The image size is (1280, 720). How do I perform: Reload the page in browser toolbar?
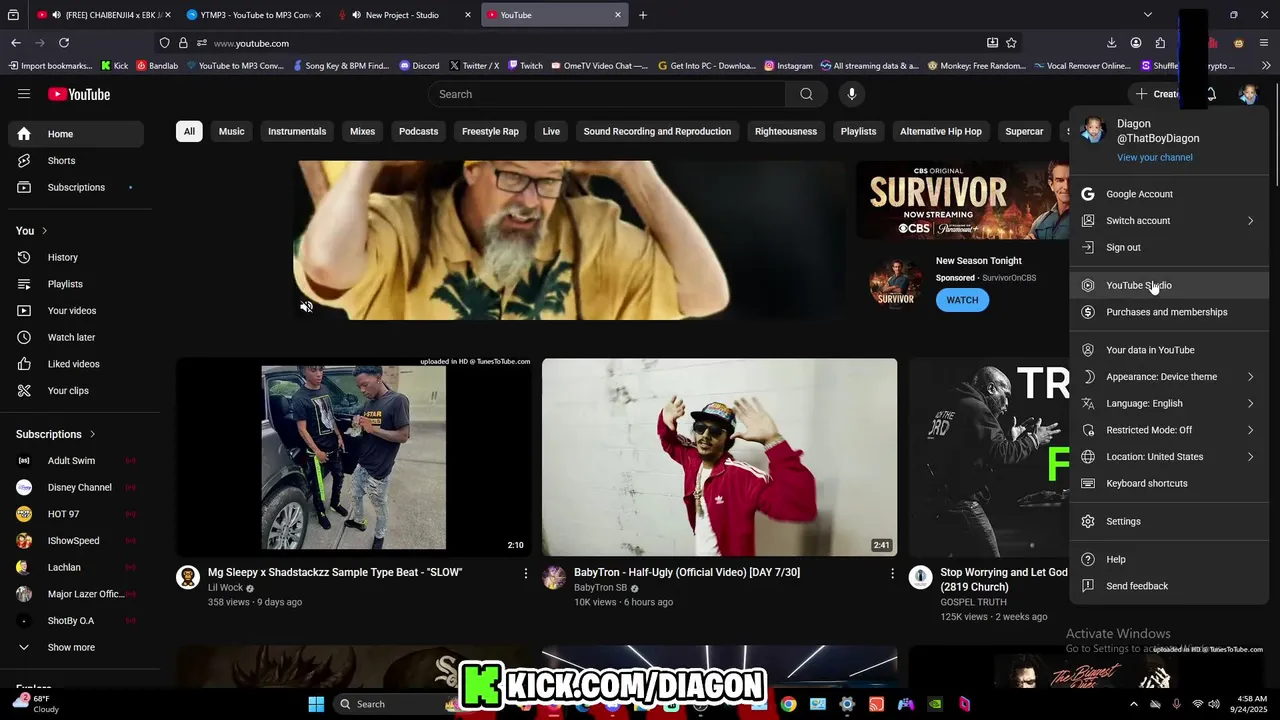pyautogui.click(x=64, y=43)
